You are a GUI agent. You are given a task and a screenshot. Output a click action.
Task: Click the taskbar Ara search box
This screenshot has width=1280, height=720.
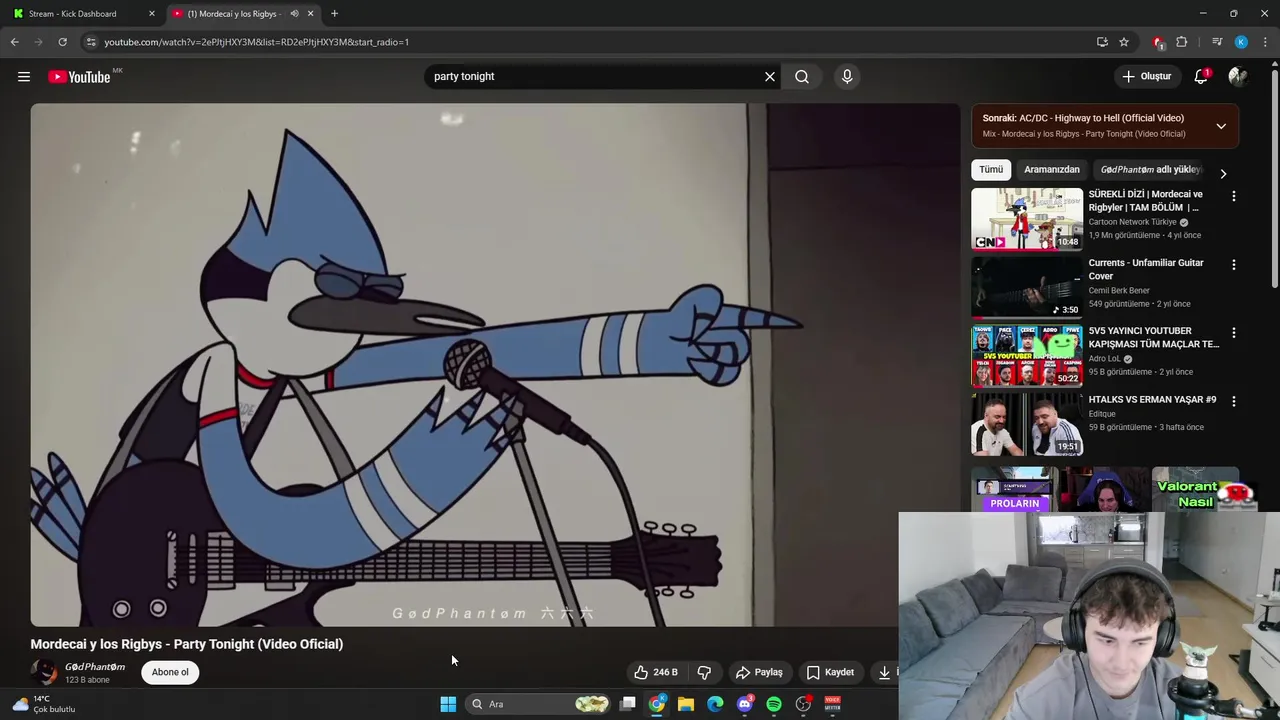point(539,704)
